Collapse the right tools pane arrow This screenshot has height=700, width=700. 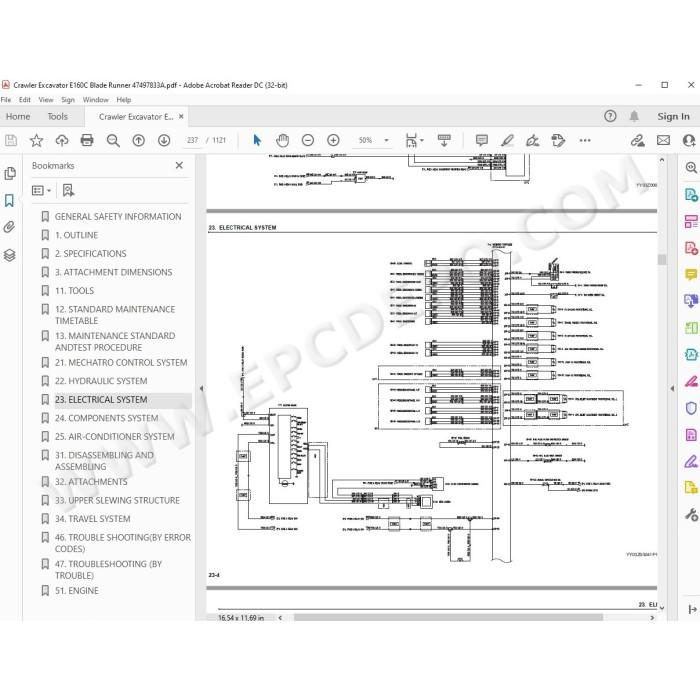point(672,389)
